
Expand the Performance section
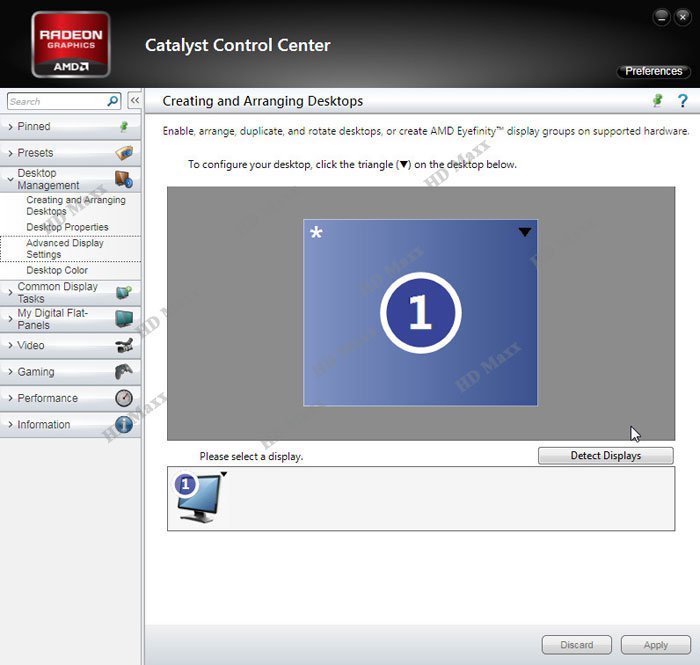point(71,398)
